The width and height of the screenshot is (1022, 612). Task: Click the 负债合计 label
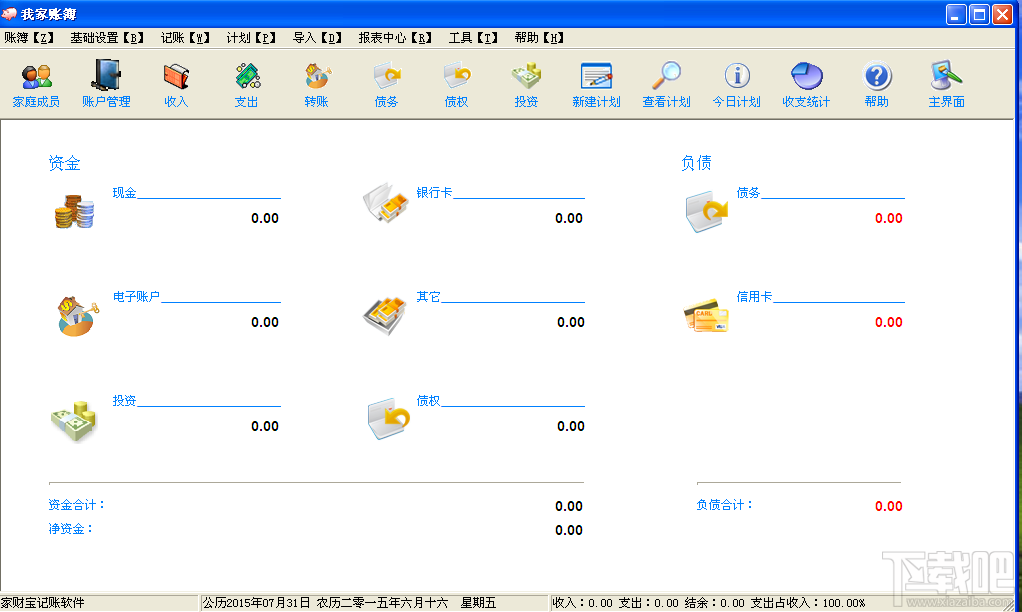point(724,504)
